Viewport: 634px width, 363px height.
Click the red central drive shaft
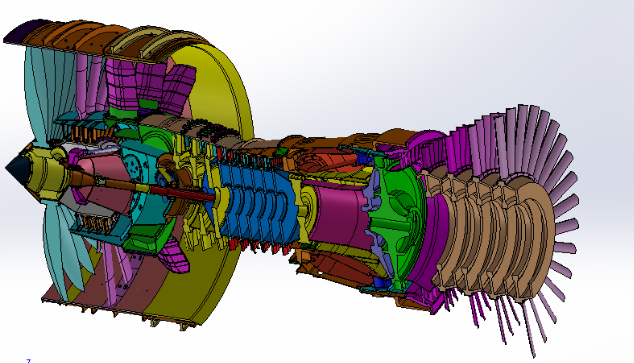tap(183, 193)
